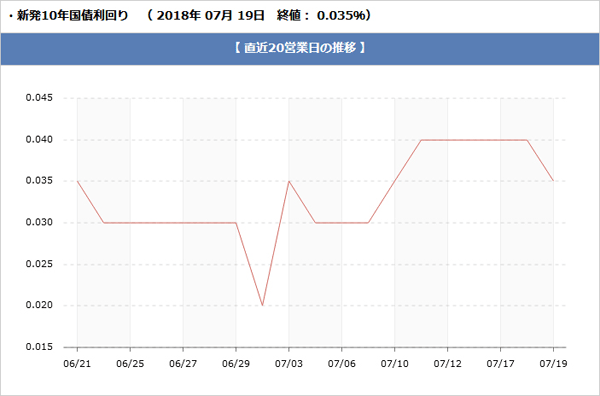Click the 06/29 x-axis date label
The image size is (600, 396).
click(236, 363)
